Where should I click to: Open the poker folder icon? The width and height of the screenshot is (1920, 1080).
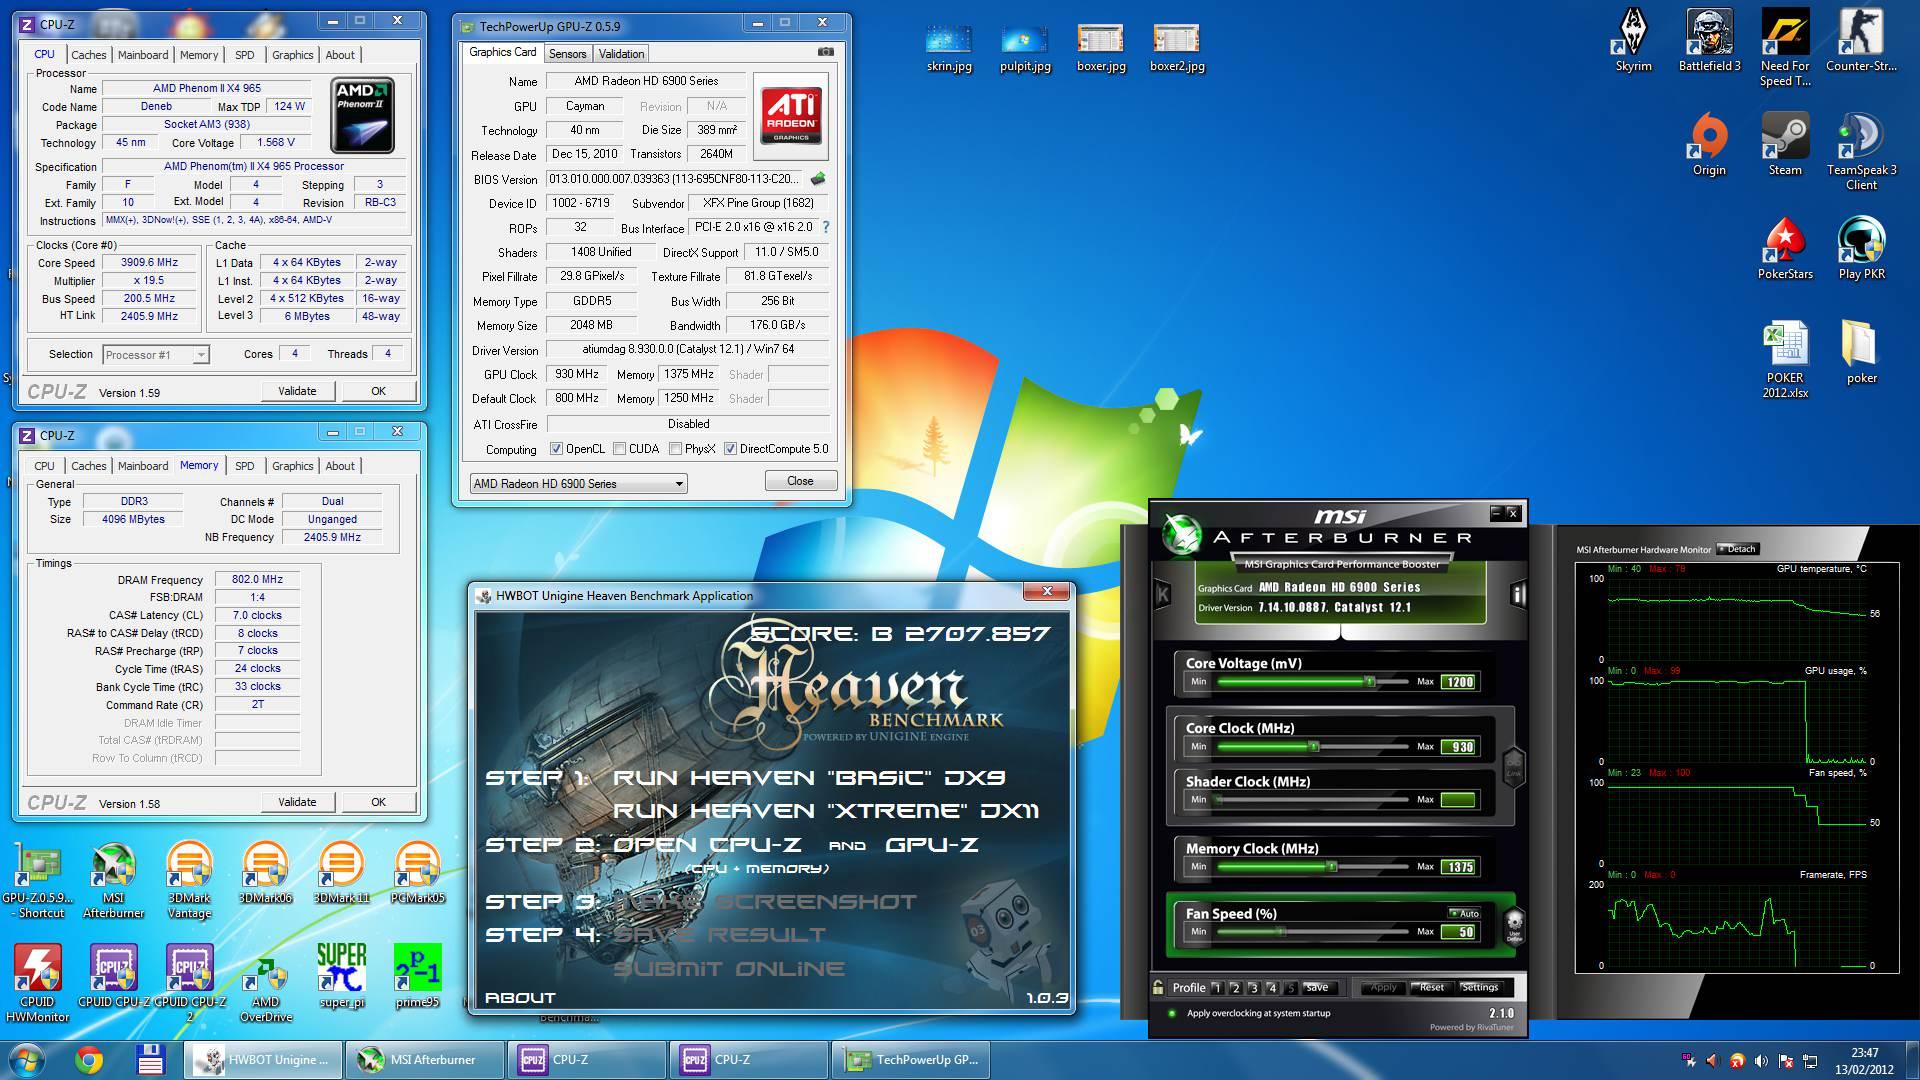(x=1861, y=352)
